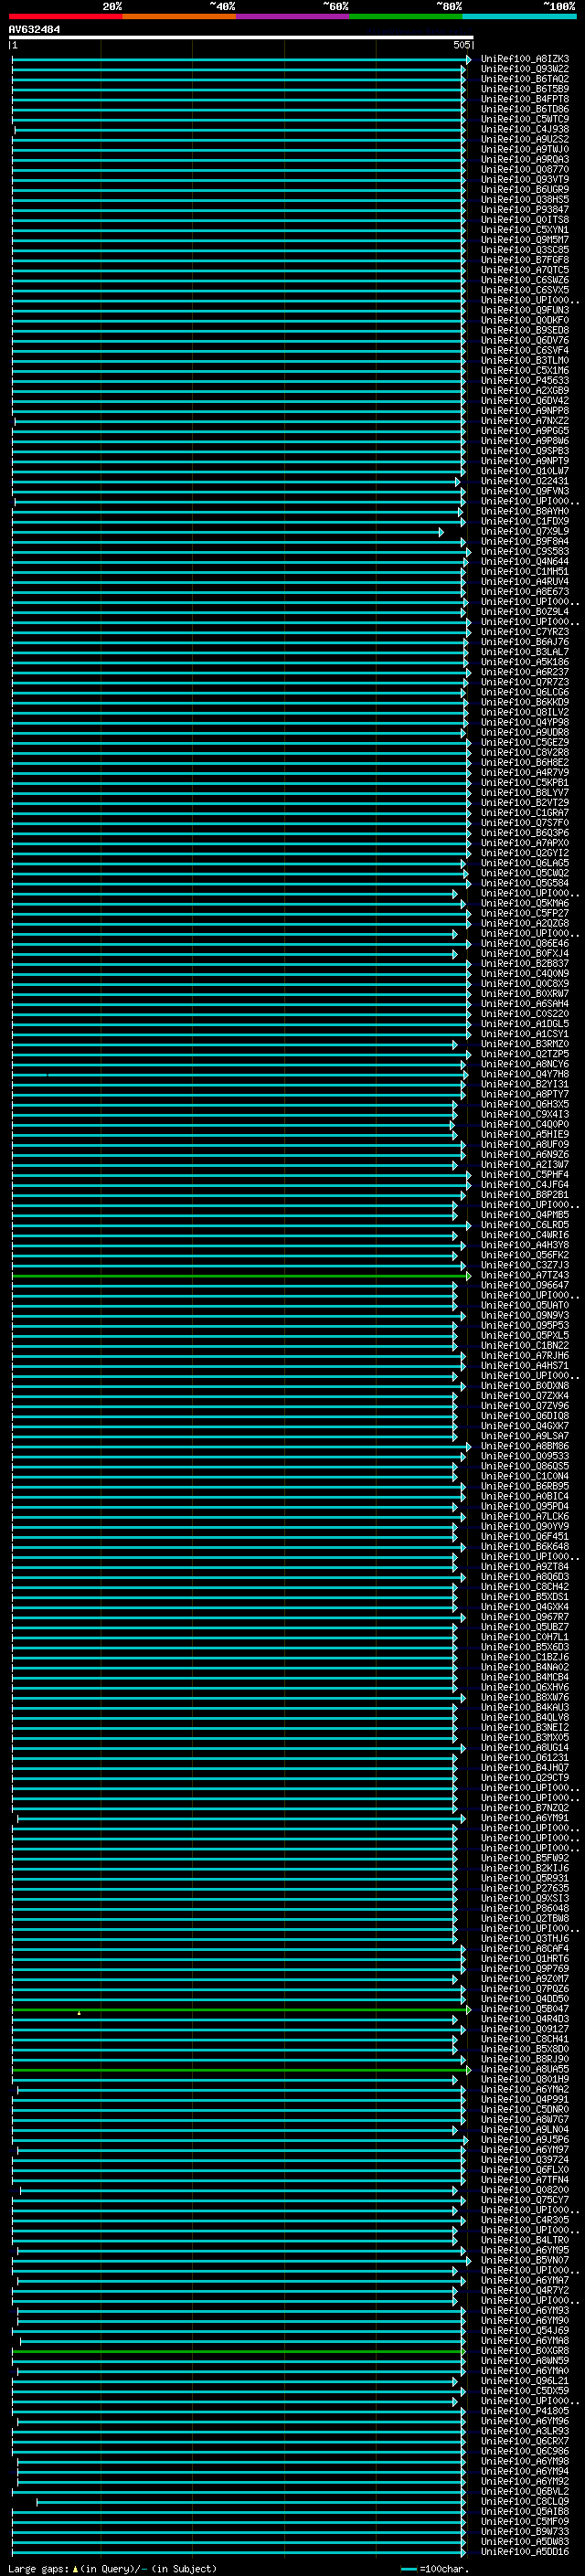Click the white query sequence bar
Image resolution: width=585 pixels, height=2576 pixels.
point(241,37)
